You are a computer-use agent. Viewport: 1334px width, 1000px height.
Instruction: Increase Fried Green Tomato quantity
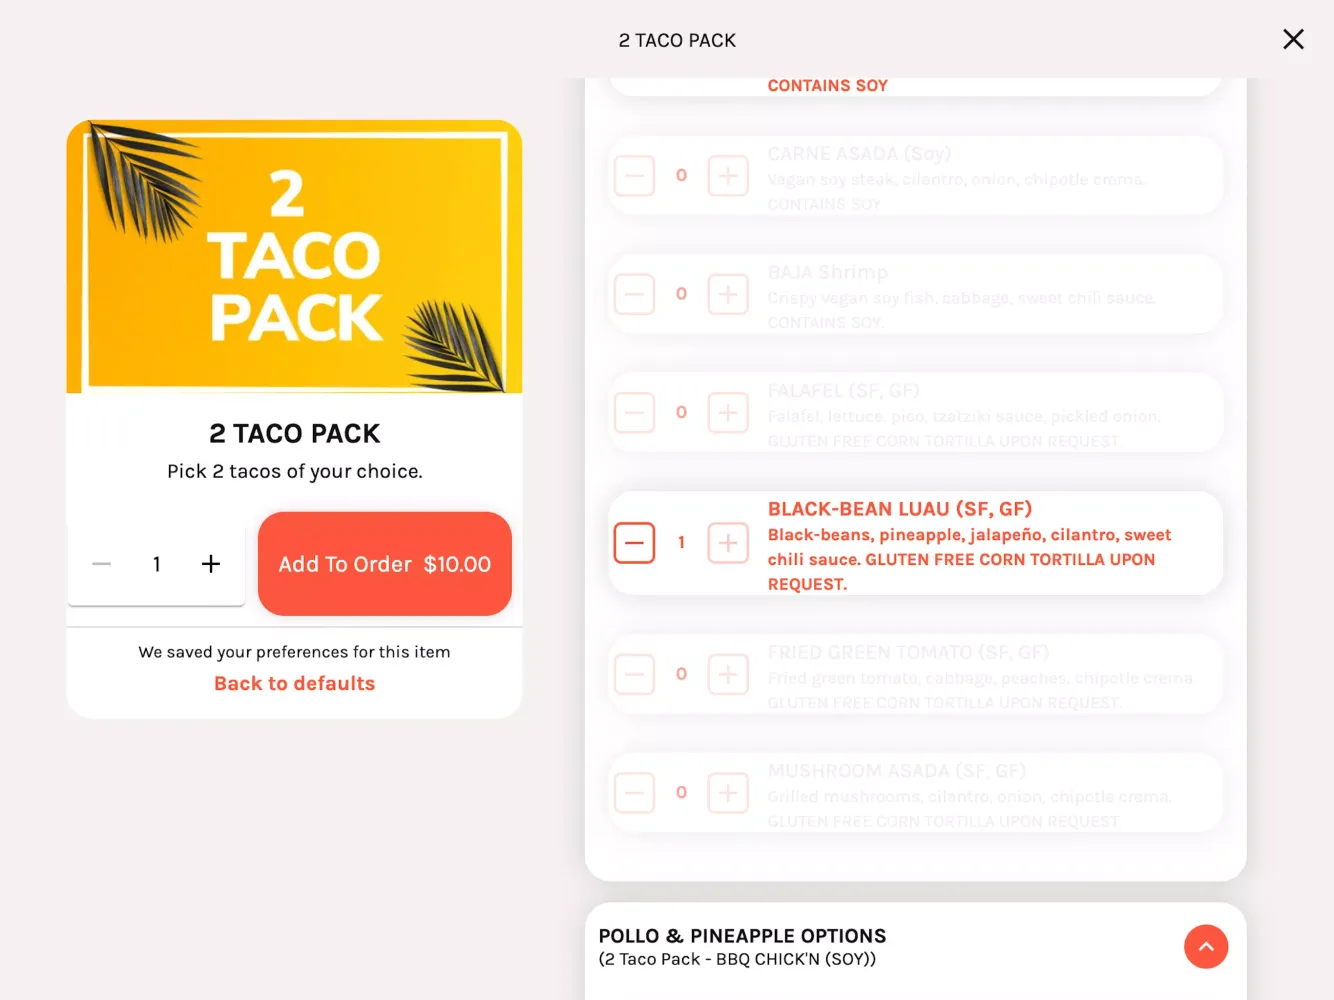[x=728, y=674]
